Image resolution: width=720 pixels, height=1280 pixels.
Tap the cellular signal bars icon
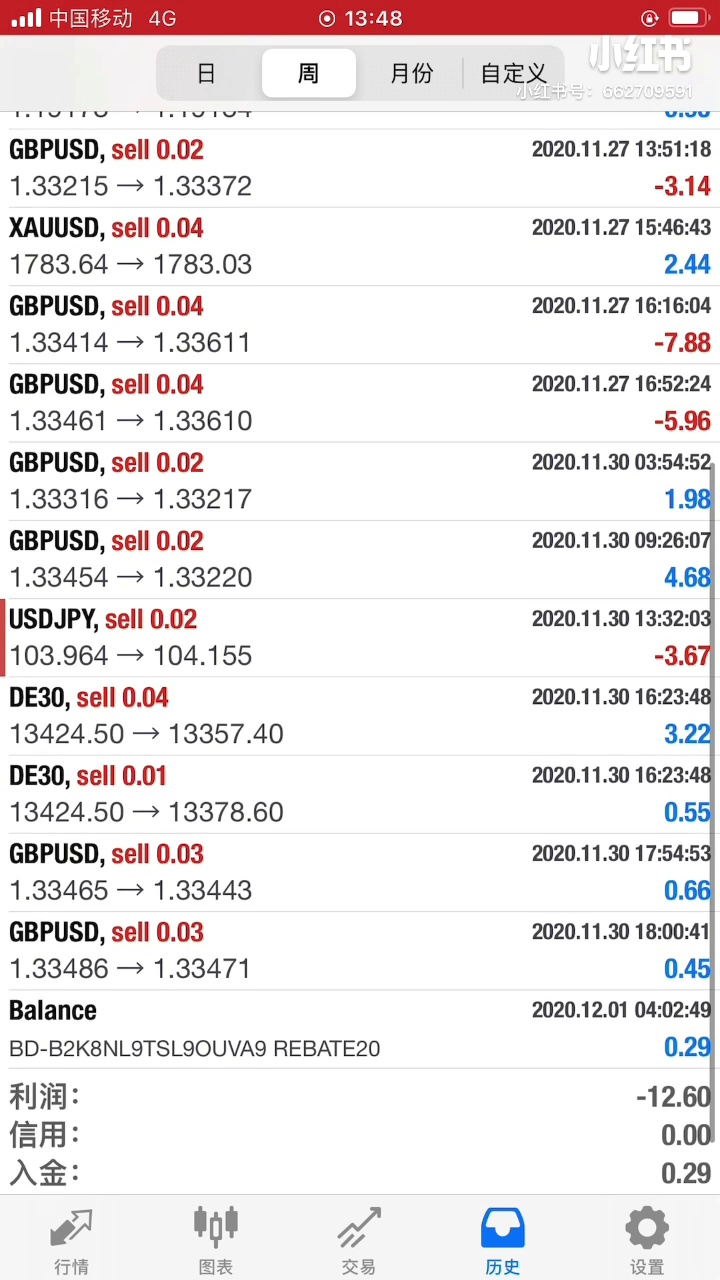pos(27,18)
